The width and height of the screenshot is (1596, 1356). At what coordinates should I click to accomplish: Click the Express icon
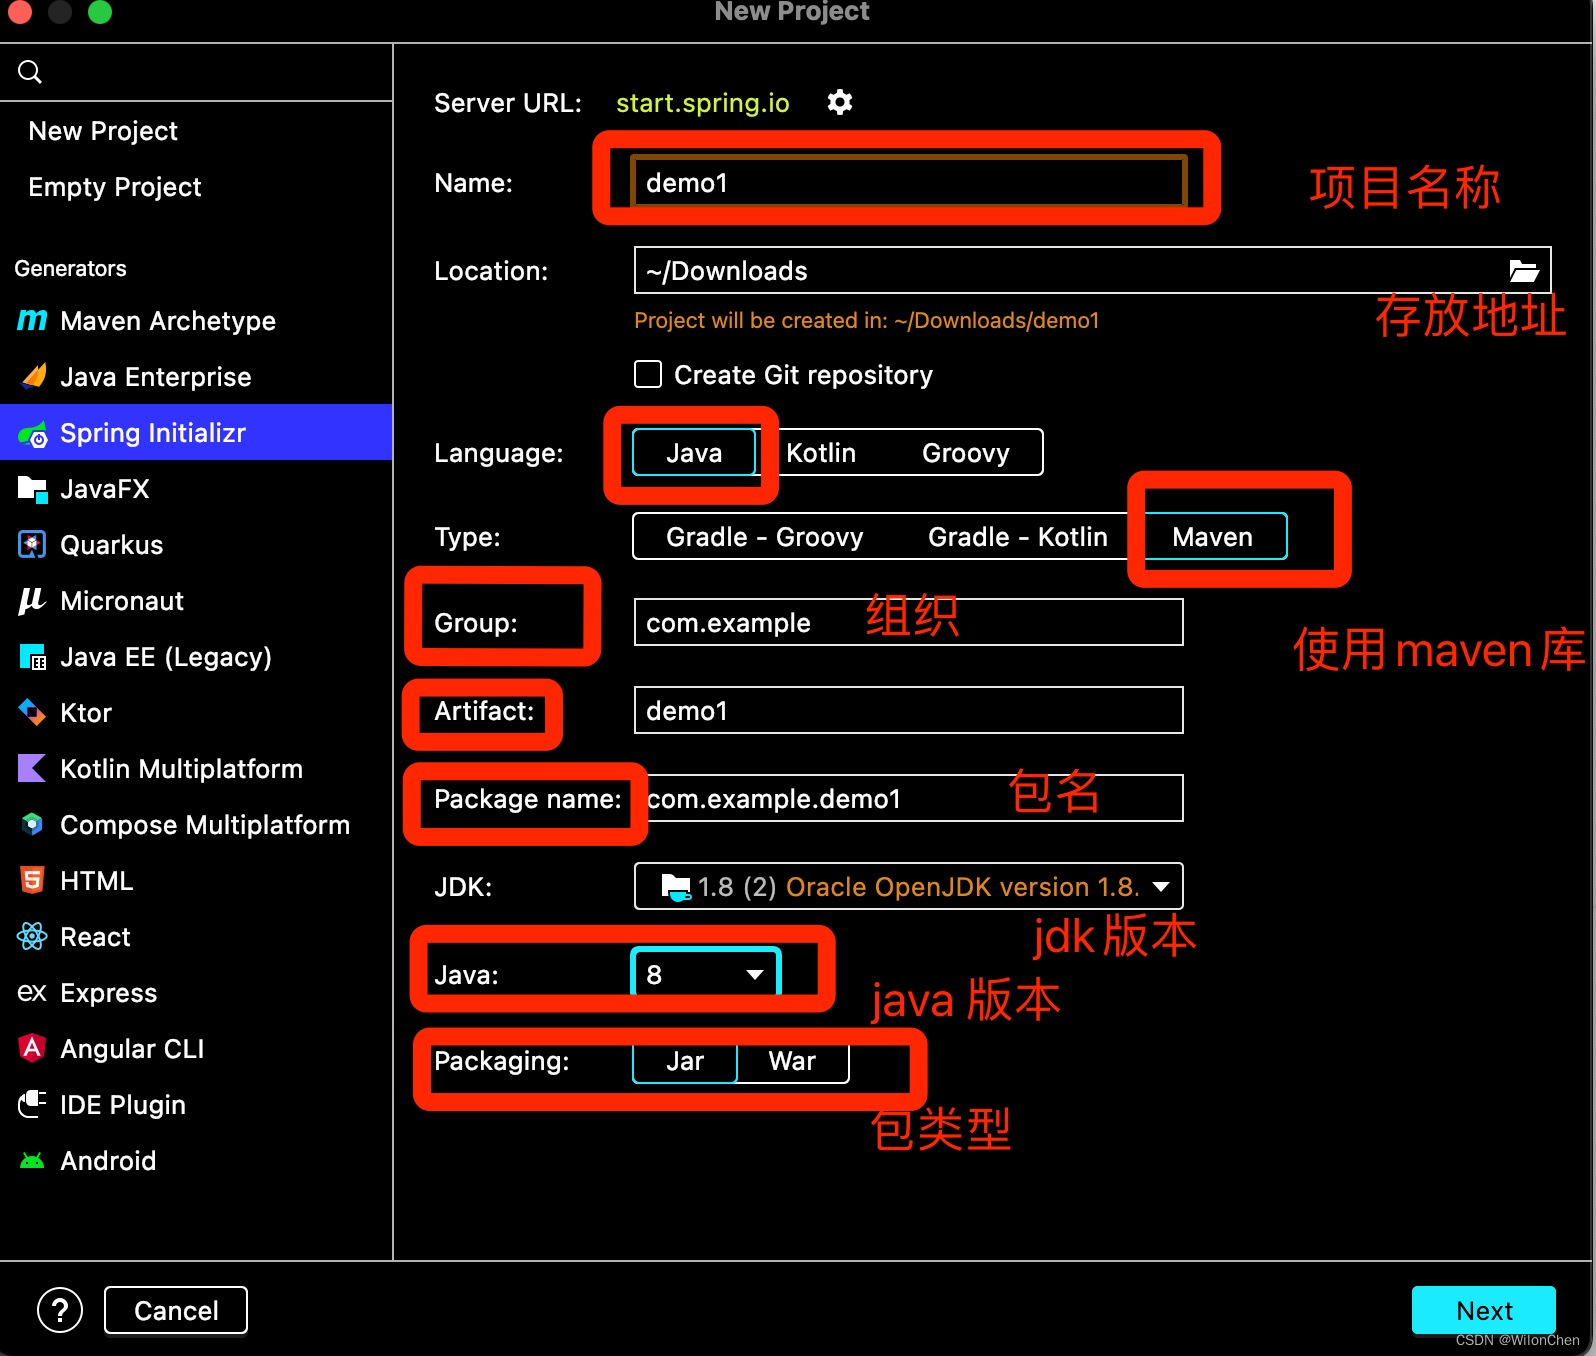(32, 992)
